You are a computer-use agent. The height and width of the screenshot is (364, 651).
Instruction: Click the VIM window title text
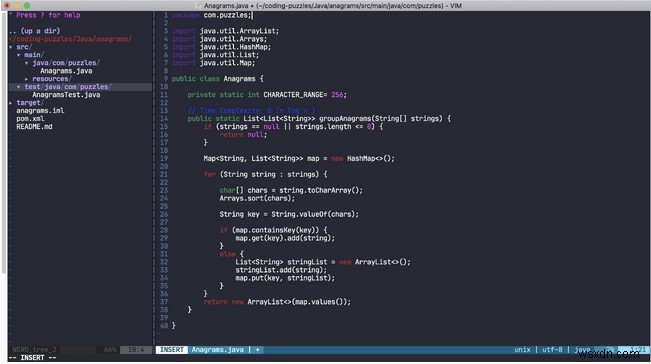tap(333, 6)
